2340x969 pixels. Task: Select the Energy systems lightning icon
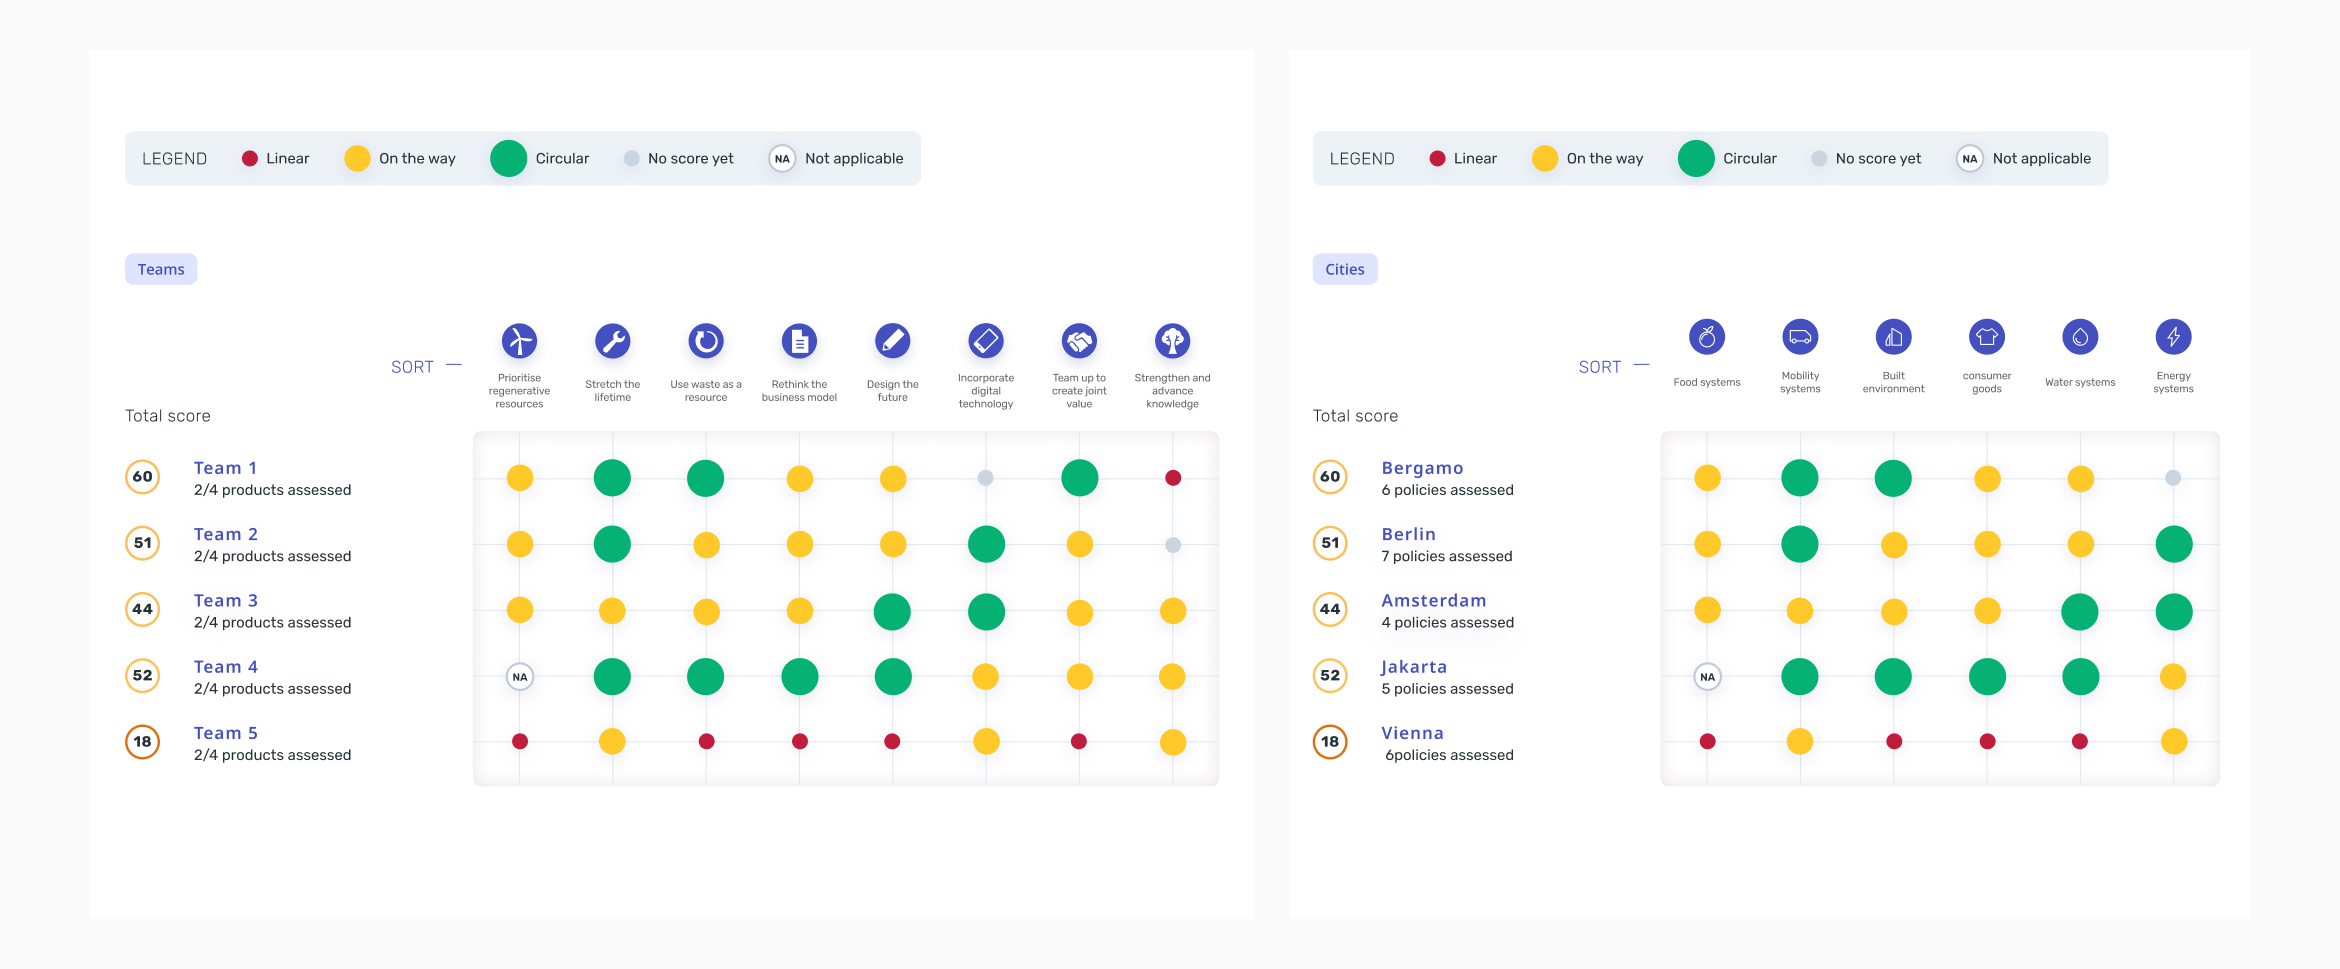point(2173,337)
